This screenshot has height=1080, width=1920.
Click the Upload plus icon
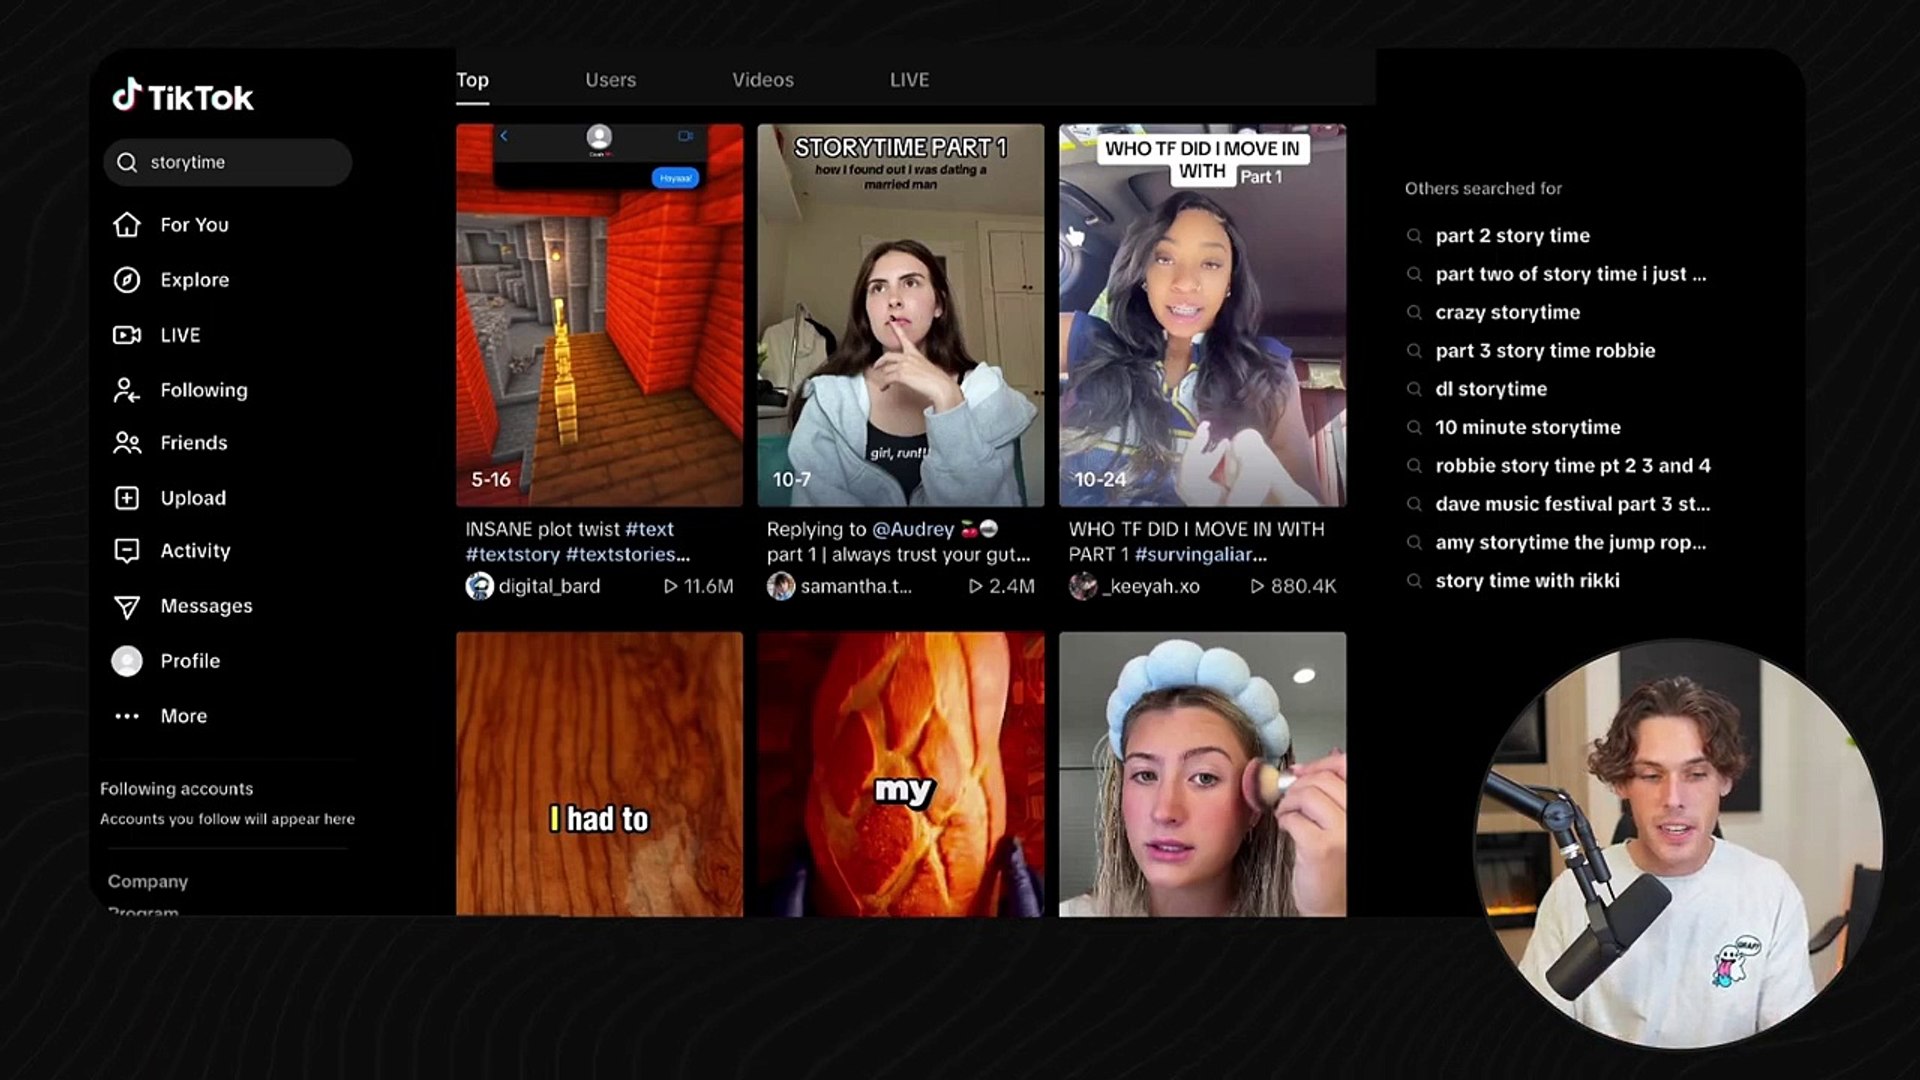(127, 498)
